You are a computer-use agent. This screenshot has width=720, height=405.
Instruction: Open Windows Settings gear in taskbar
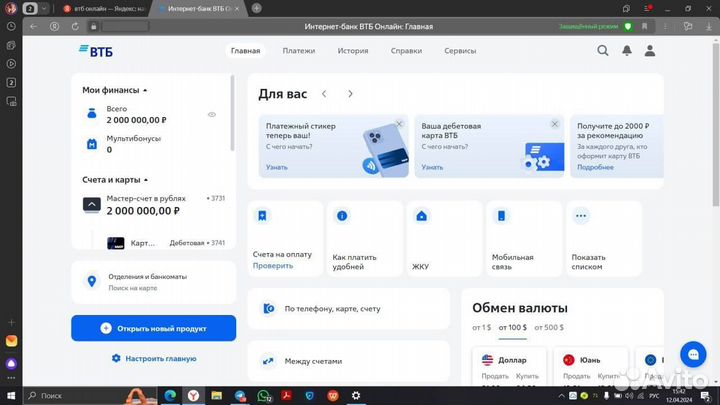click(x=356, y=395)
